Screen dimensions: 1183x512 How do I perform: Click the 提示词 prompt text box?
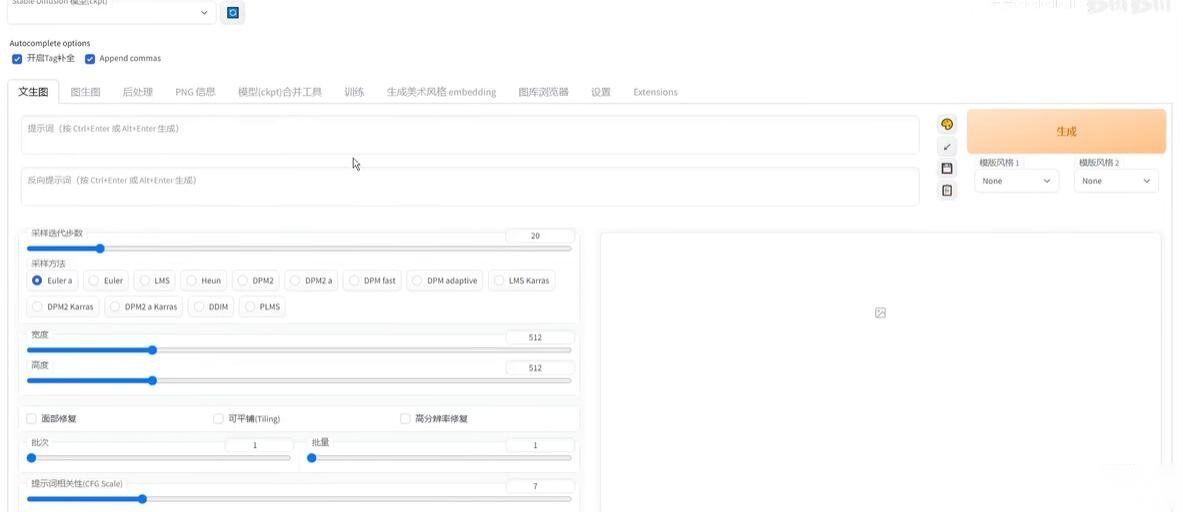tap(469, 135)
